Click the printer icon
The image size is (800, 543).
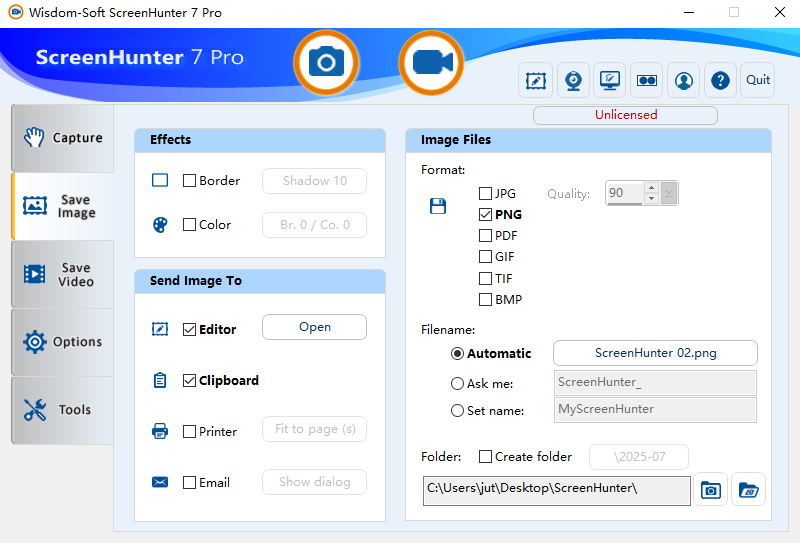click(x=160, y=431)
